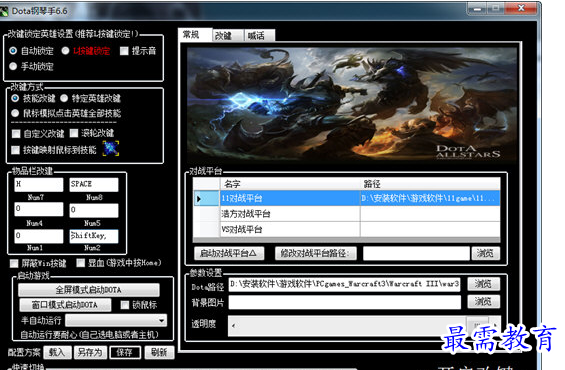Click the 启动对战平台 button
The image size is (565, 370).
coord(229,253)
